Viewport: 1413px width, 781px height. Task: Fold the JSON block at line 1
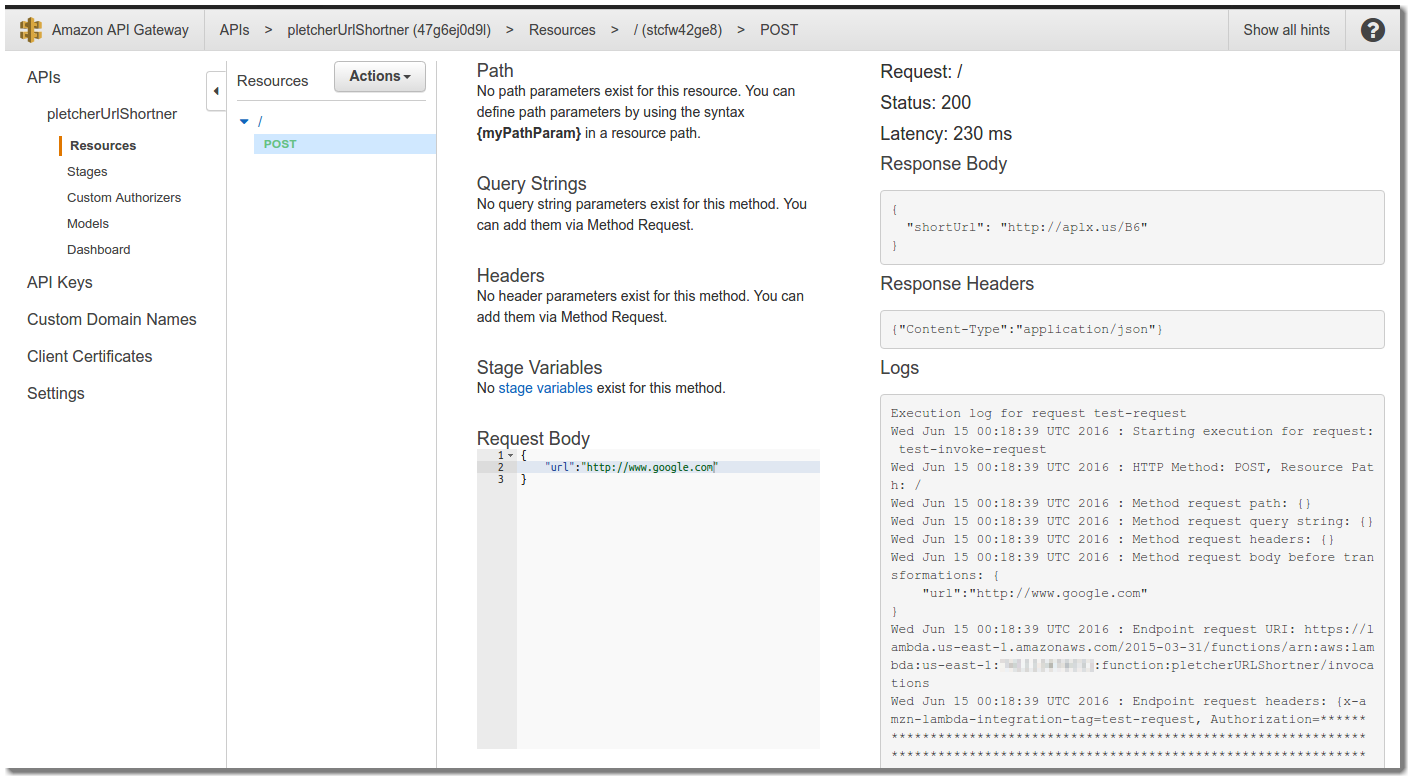(510, 455)
